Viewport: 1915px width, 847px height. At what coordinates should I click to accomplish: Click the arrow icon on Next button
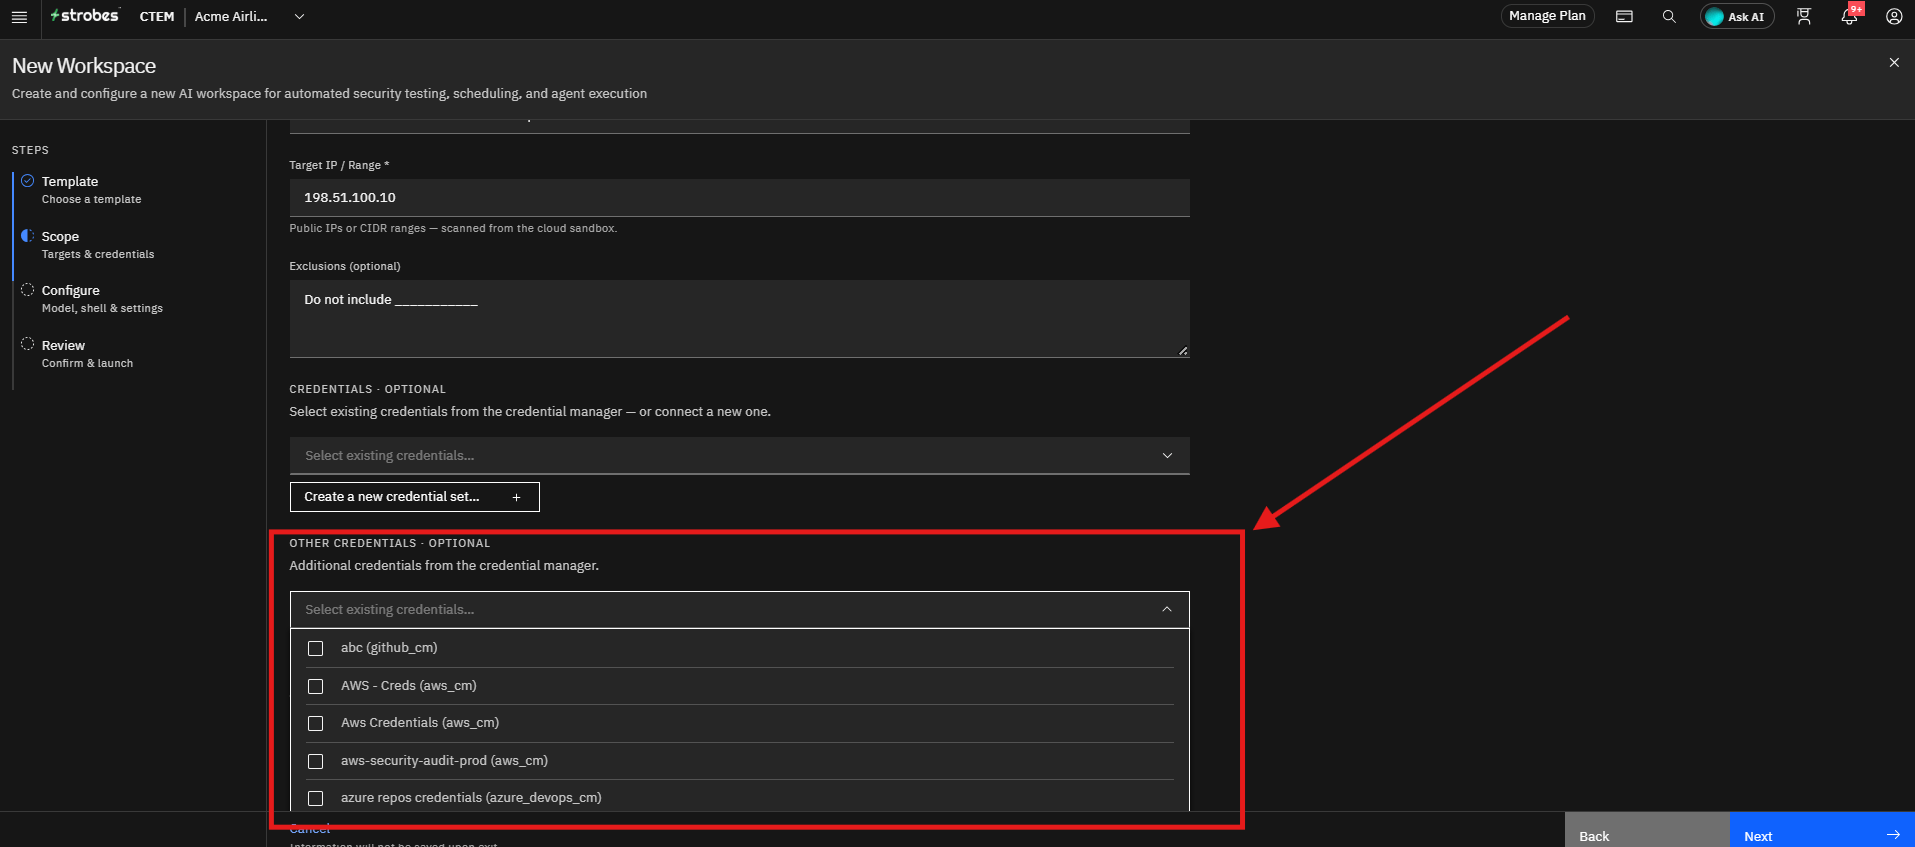(1893, 835)
